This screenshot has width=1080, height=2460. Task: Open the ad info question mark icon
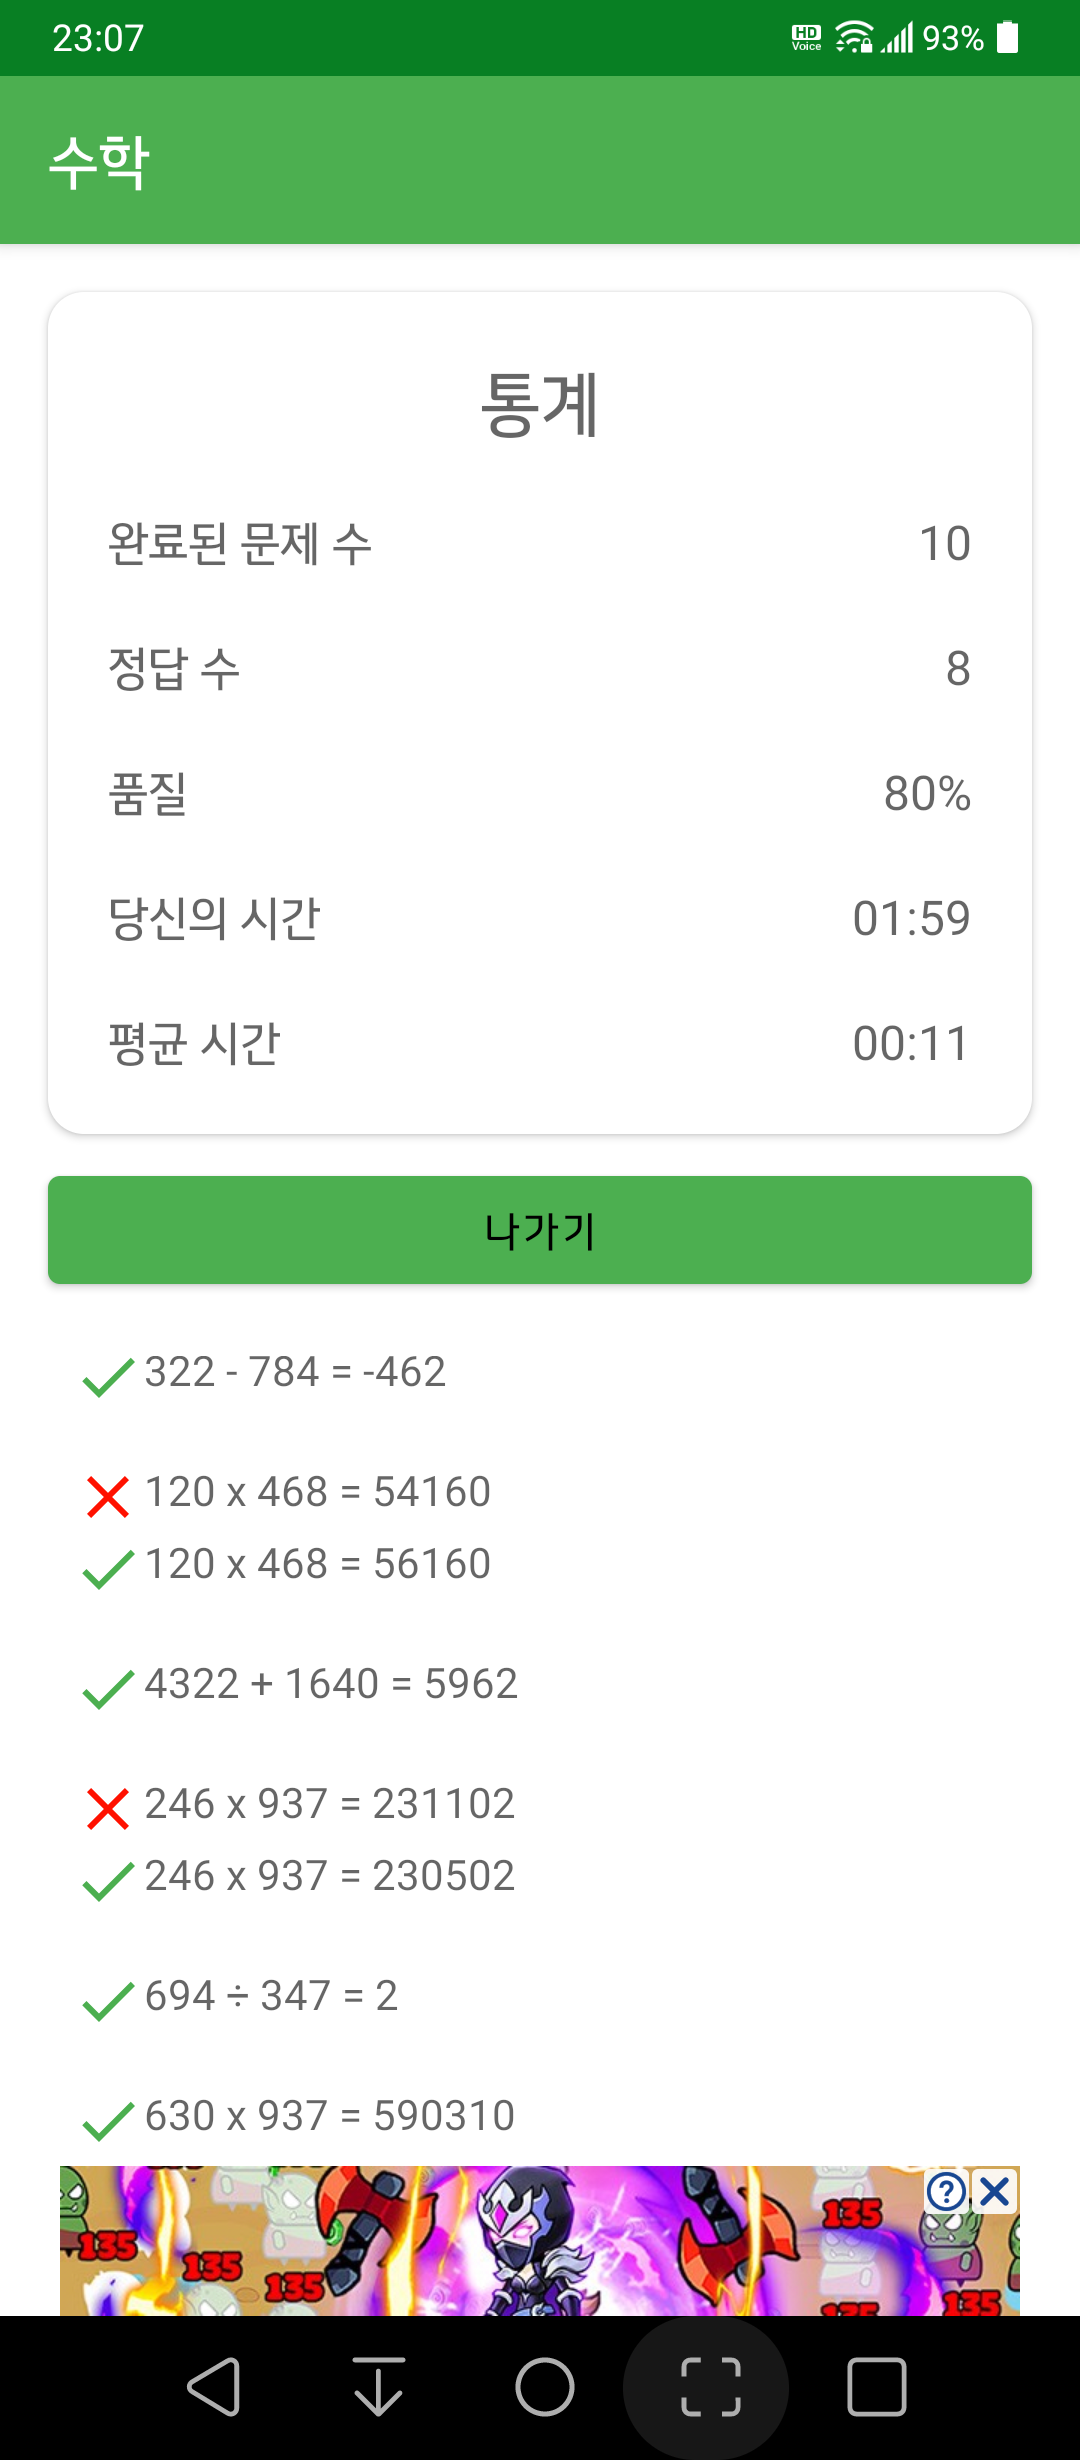point(946,2192)
